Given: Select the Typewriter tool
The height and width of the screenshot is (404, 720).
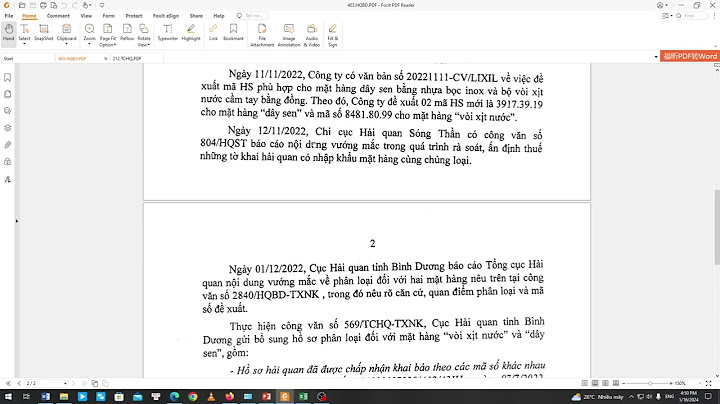Looking at the screenshot, I should click(168, 32).
